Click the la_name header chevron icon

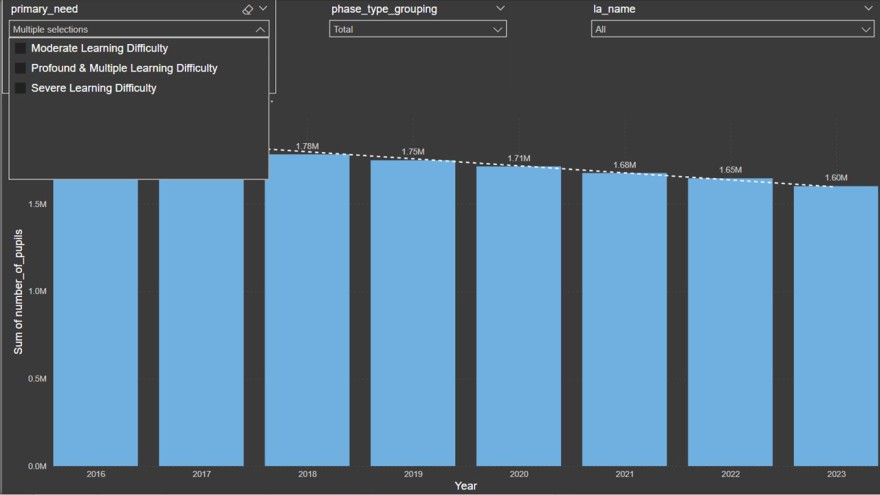tap(869, 9)
